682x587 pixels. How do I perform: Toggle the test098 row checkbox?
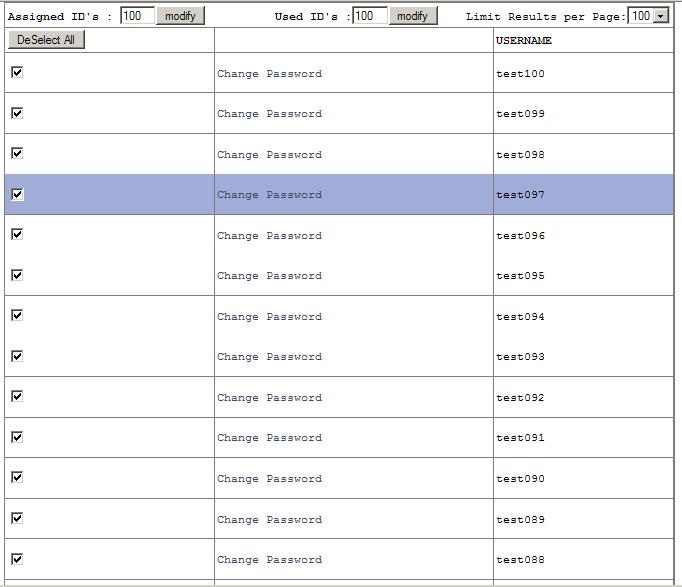coord(17,153)
